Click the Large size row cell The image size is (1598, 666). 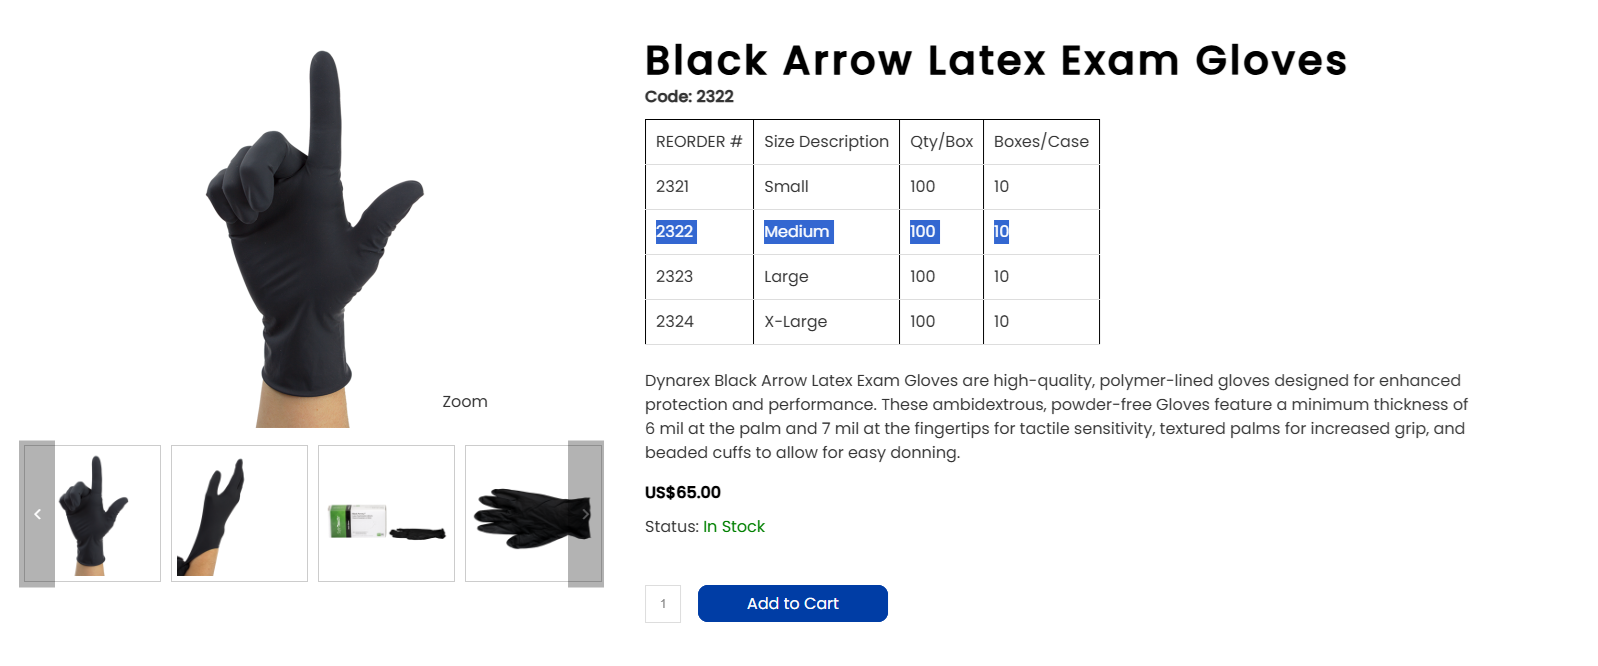[x=786, y=277]
